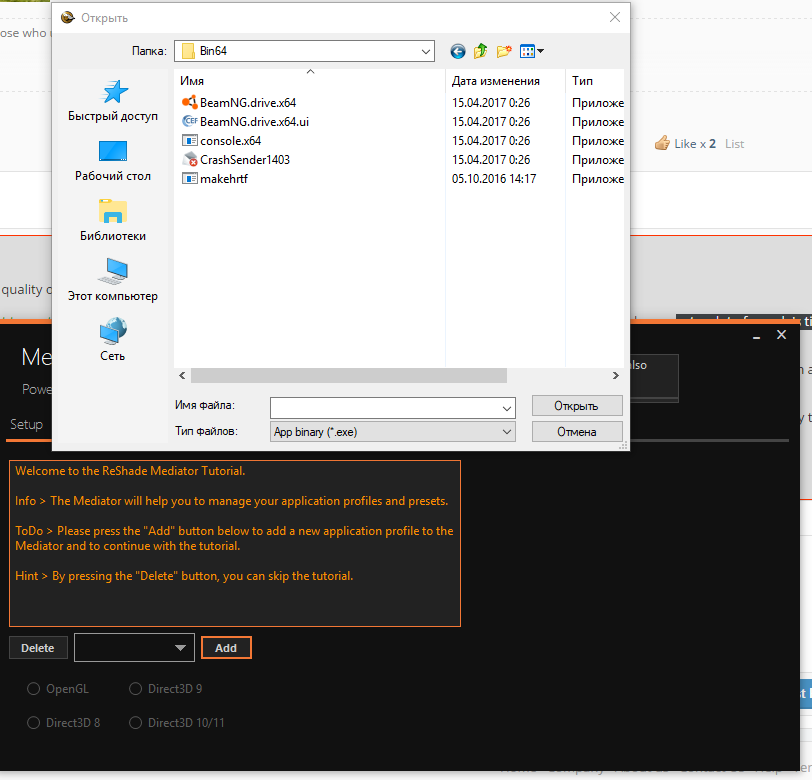Screen dimensions: 812x780
Task: Open Desktop (Рабочий стол) location
Action: [113, 162]
